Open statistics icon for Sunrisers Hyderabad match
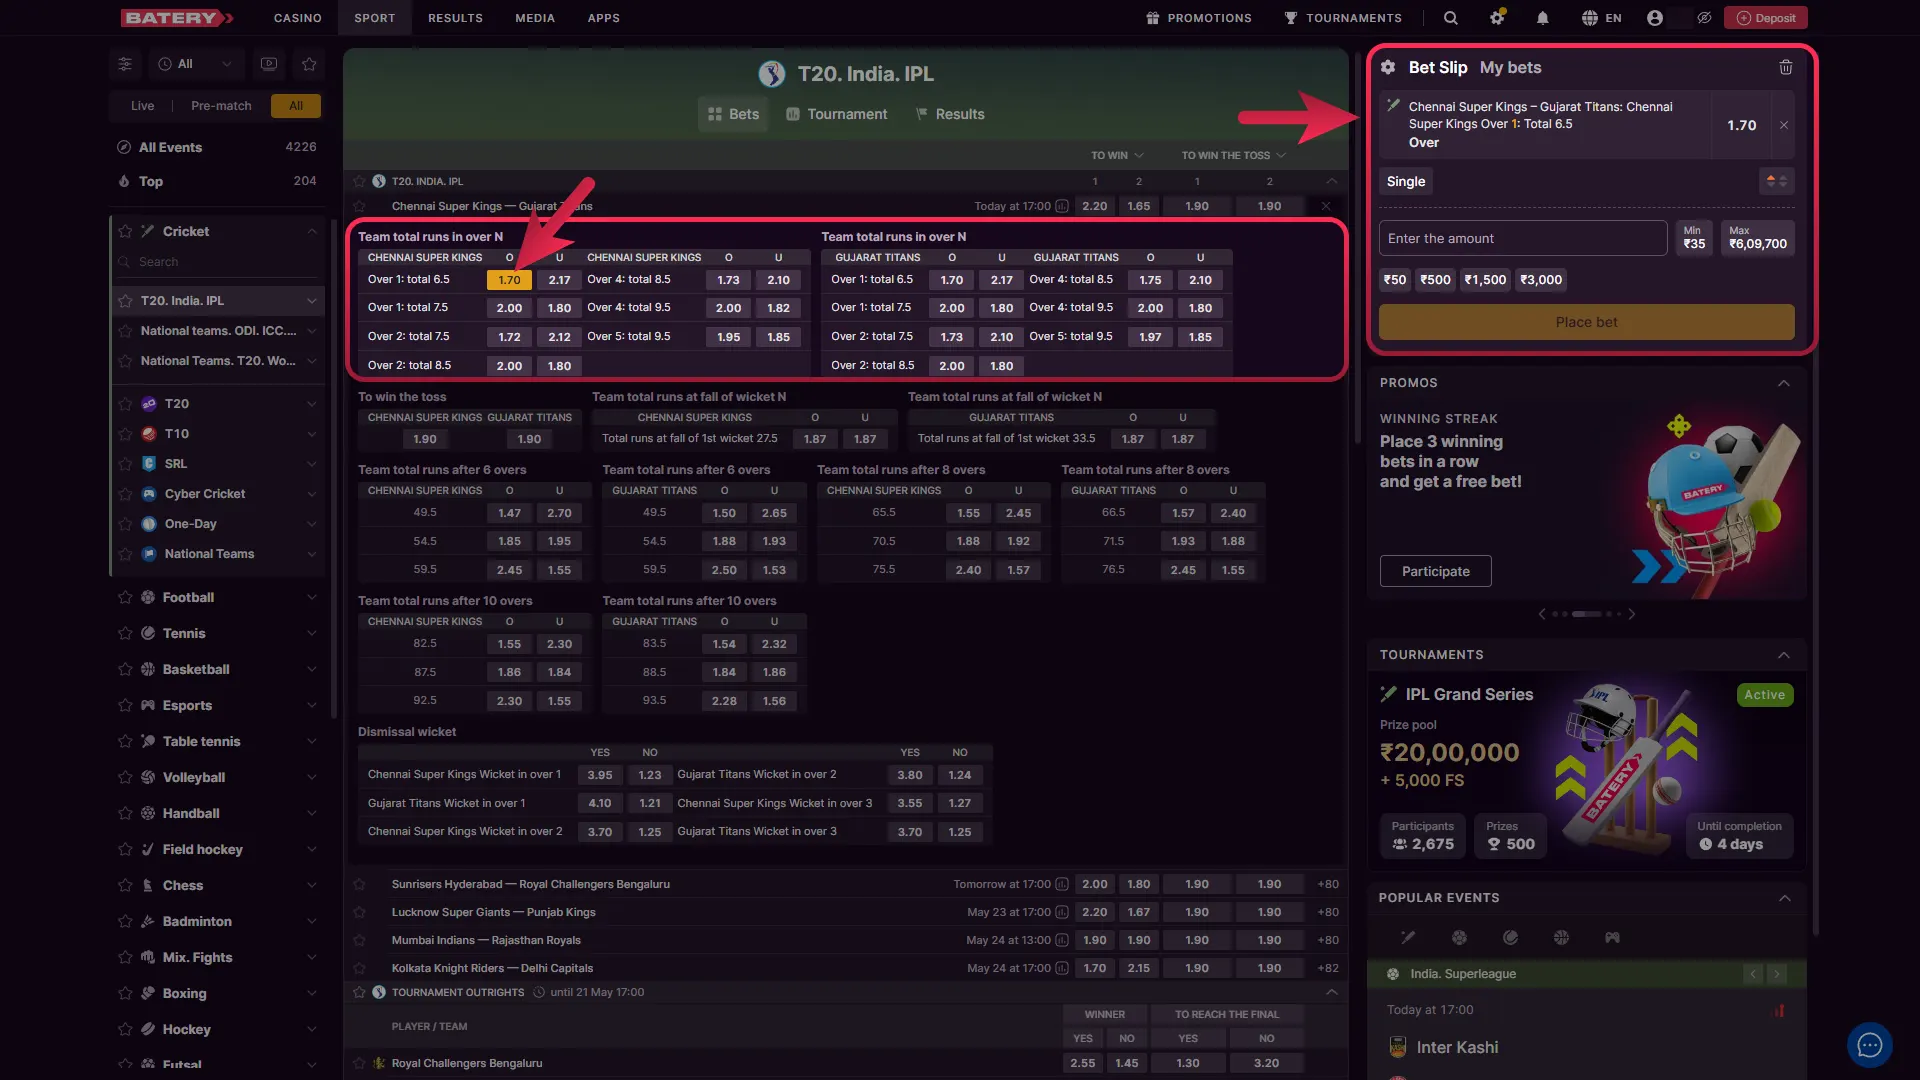Image resolution: width=1920 pixels, height=1080 pixels. 1062,884
